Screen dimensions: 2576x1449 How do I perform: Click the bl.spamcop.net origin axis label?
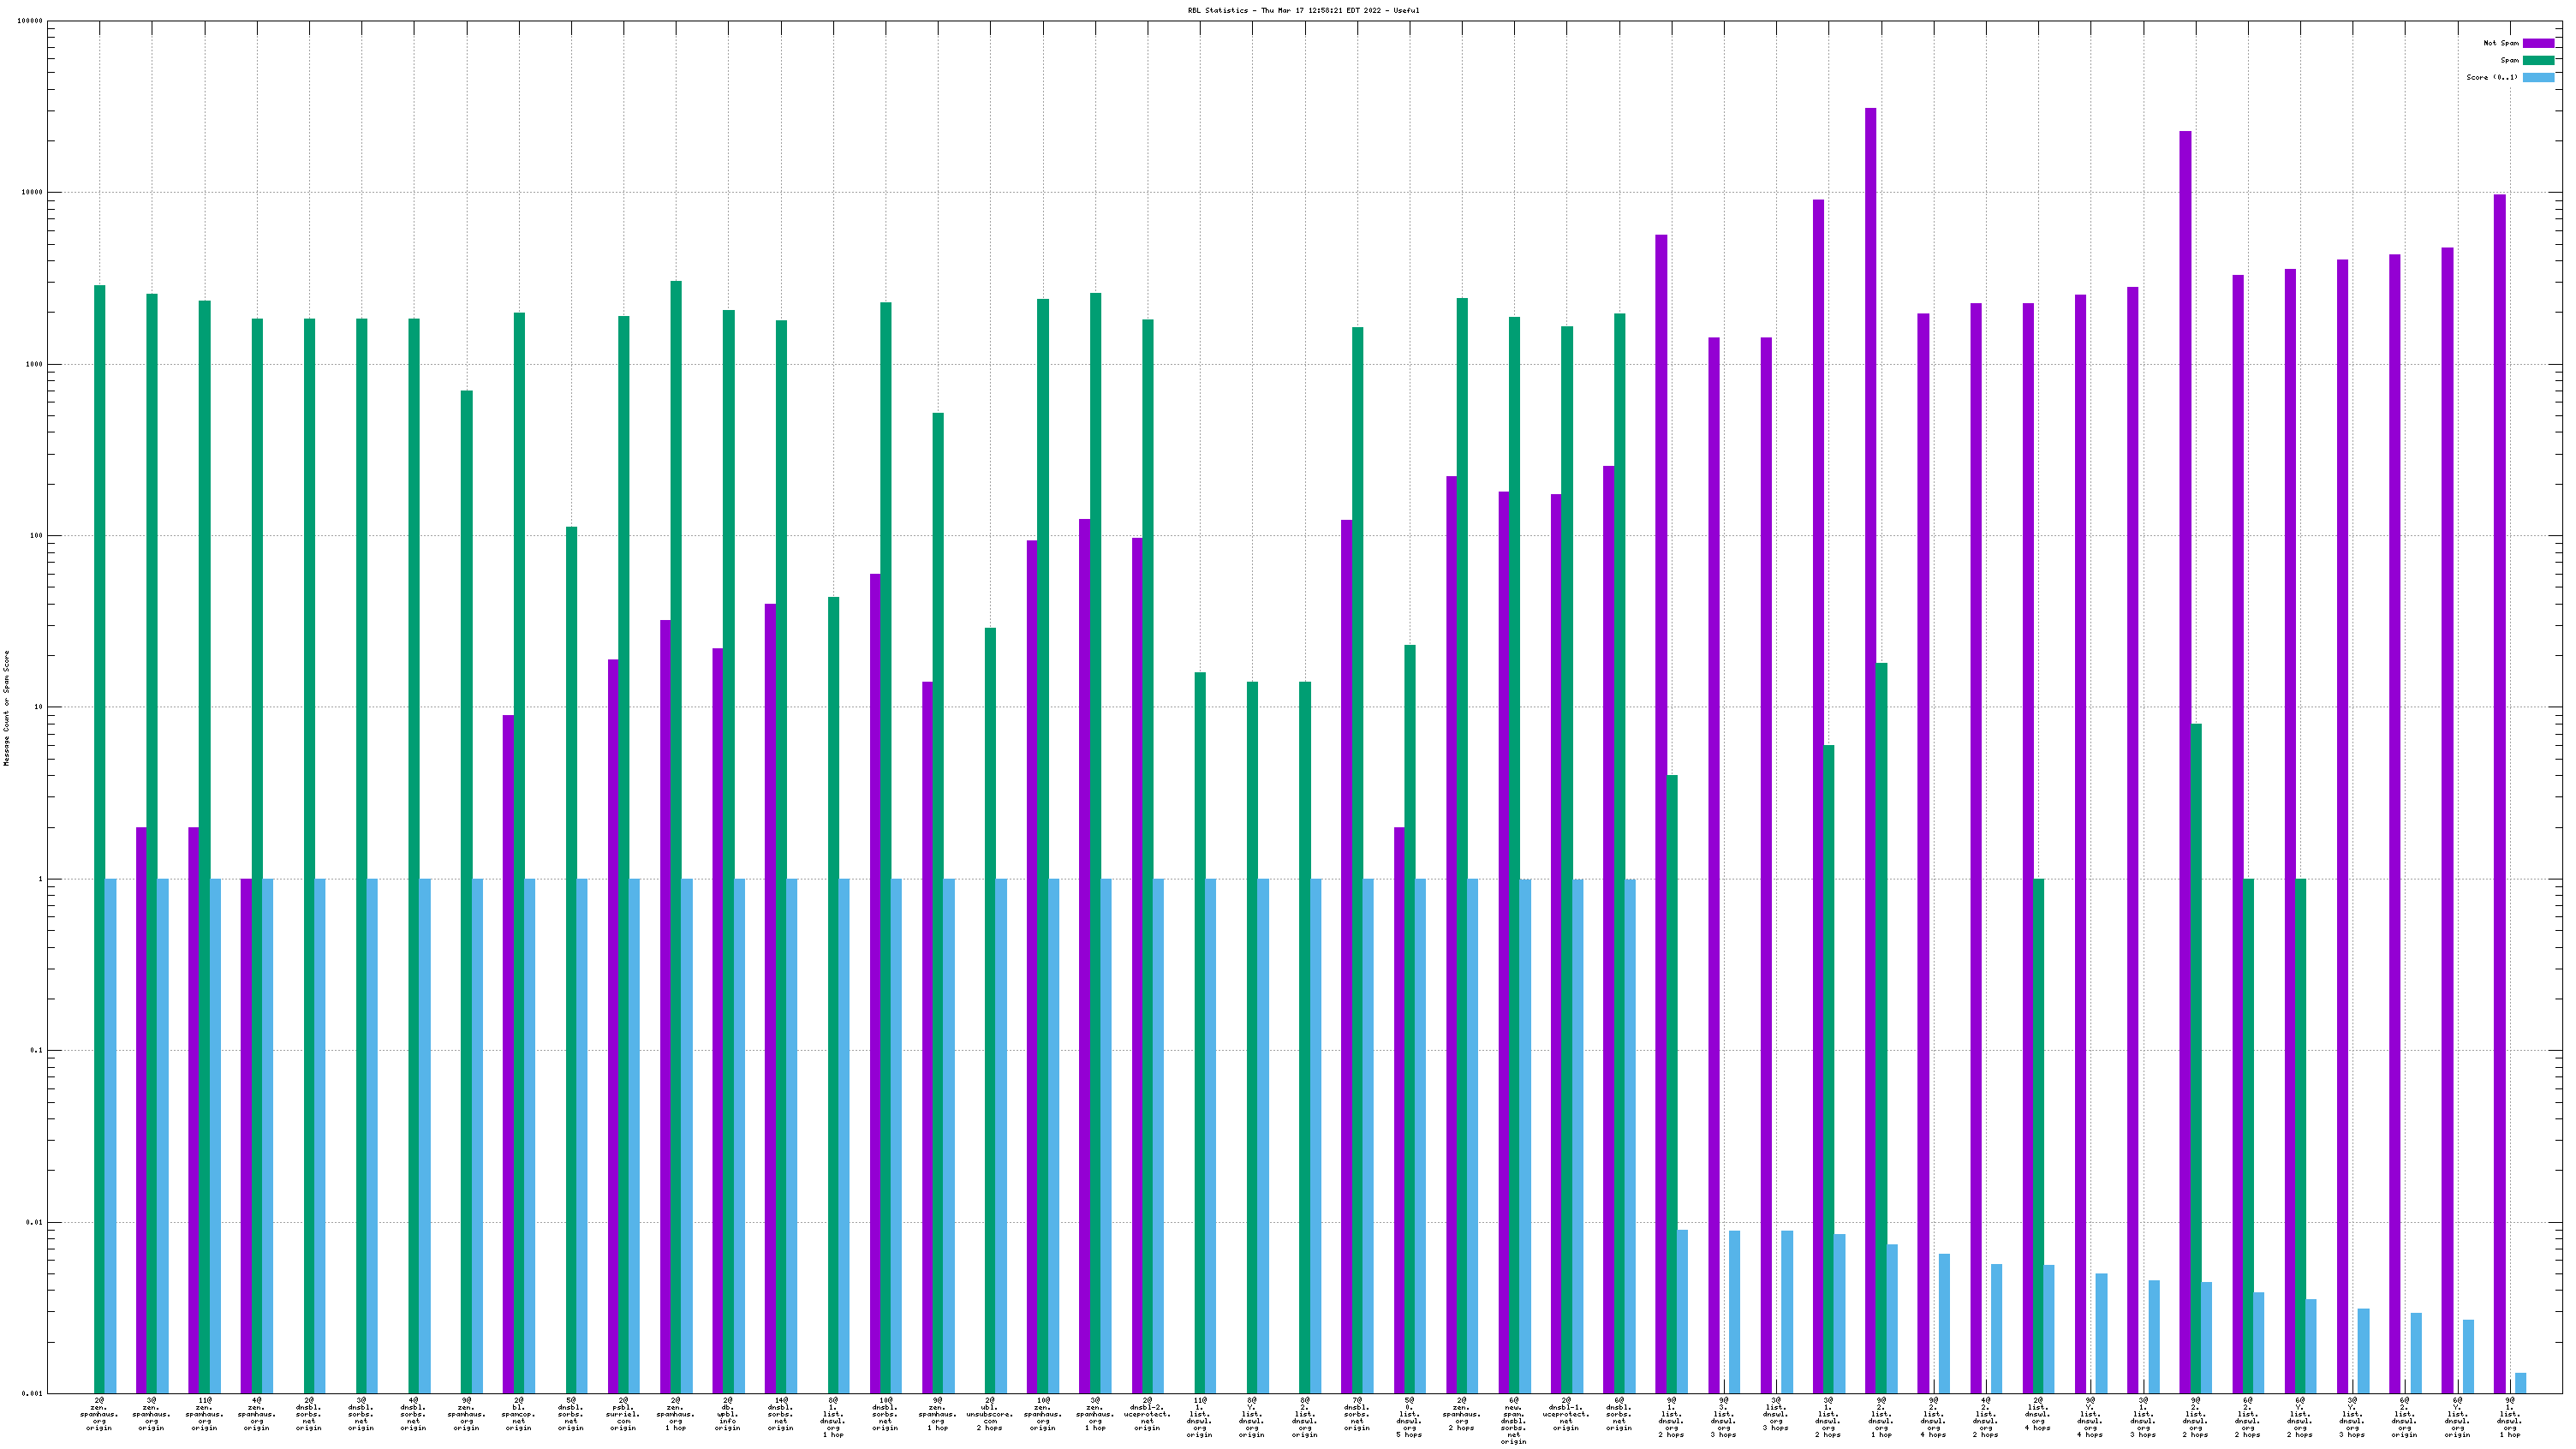[x=519, y=1414]
